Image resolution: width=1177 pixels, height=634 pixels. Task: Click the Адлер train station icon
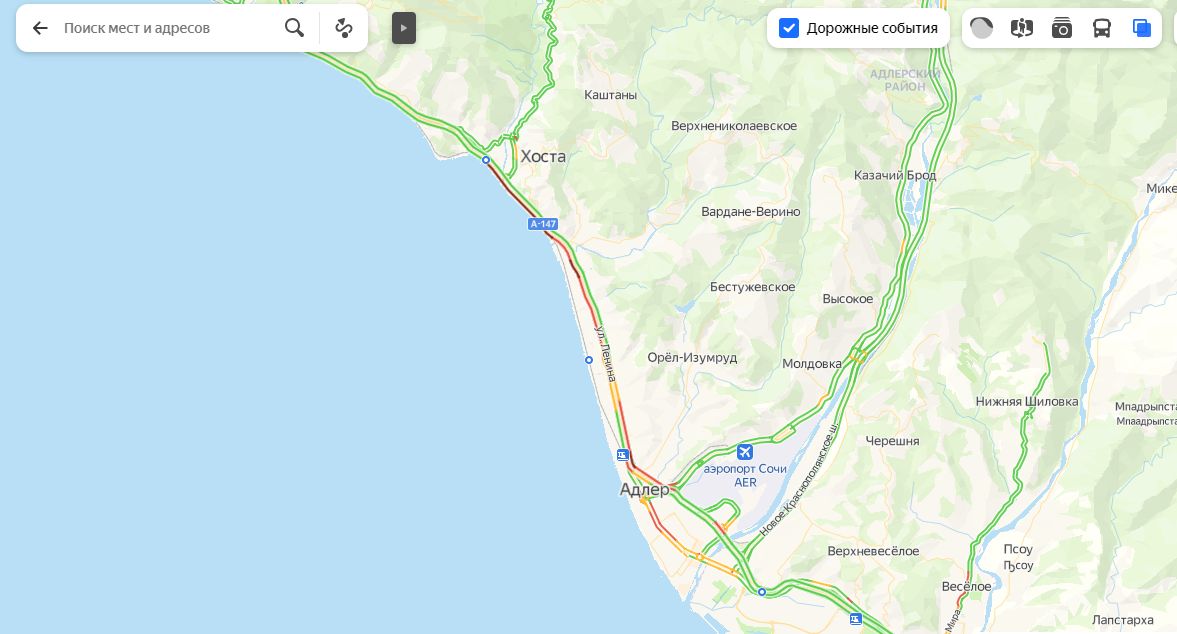coord(622,455)
